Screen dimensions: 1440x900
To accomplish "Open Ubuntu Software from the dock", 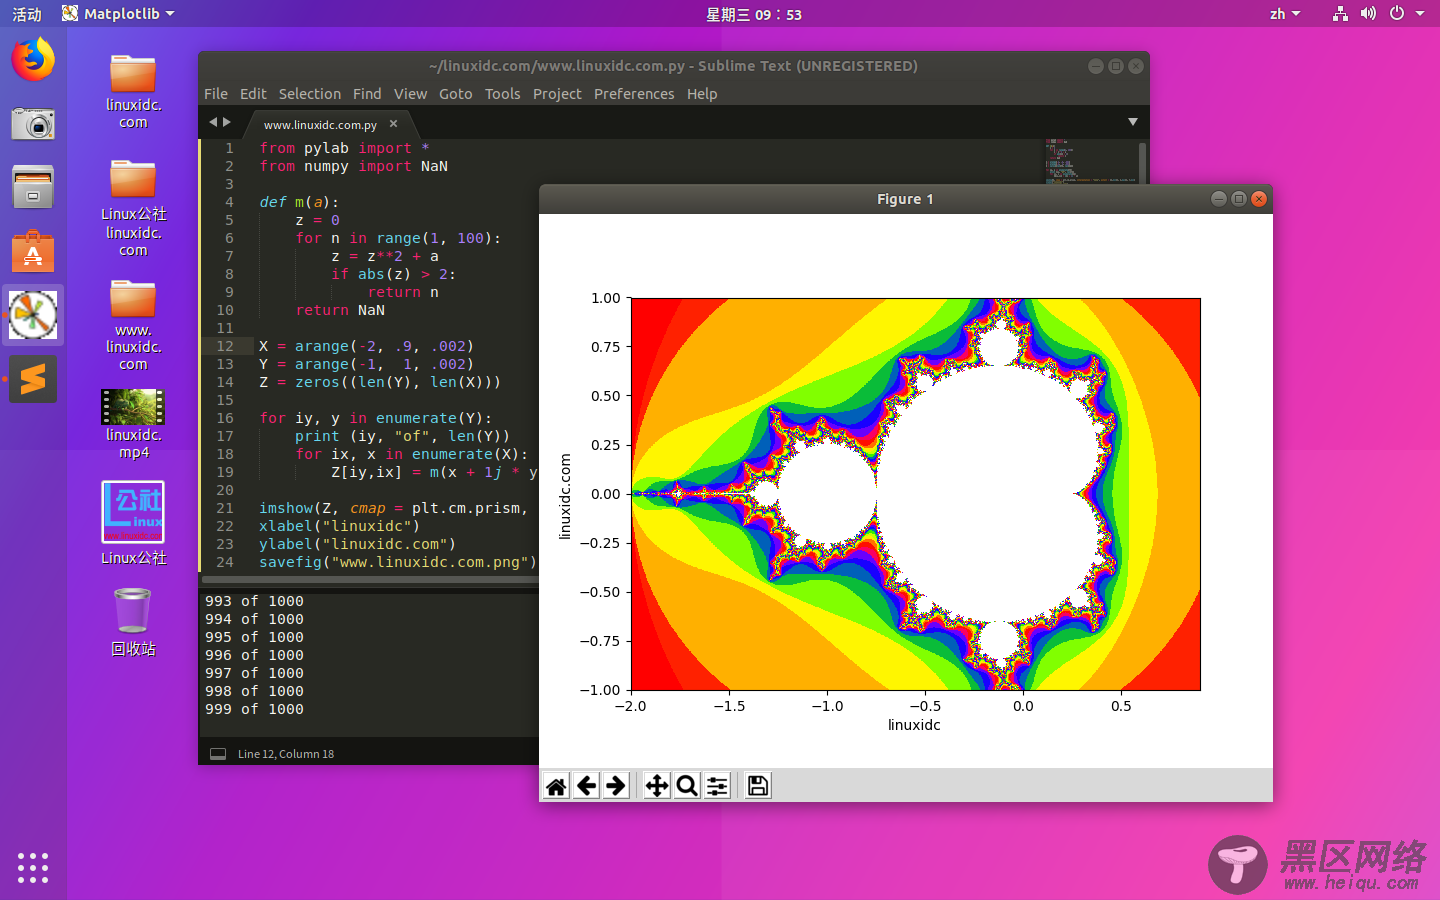I will [x=33, y=251].
